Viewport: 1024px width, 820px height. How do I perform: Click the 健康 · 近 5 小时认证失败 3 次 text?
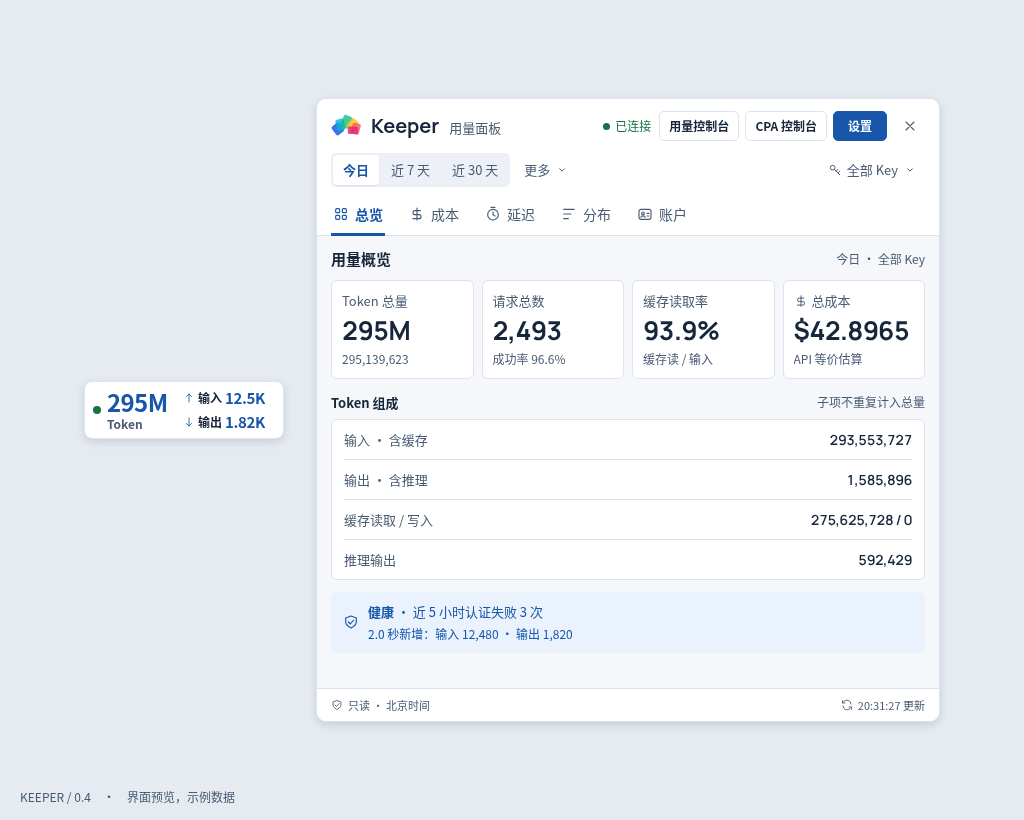tap(455, 612)
